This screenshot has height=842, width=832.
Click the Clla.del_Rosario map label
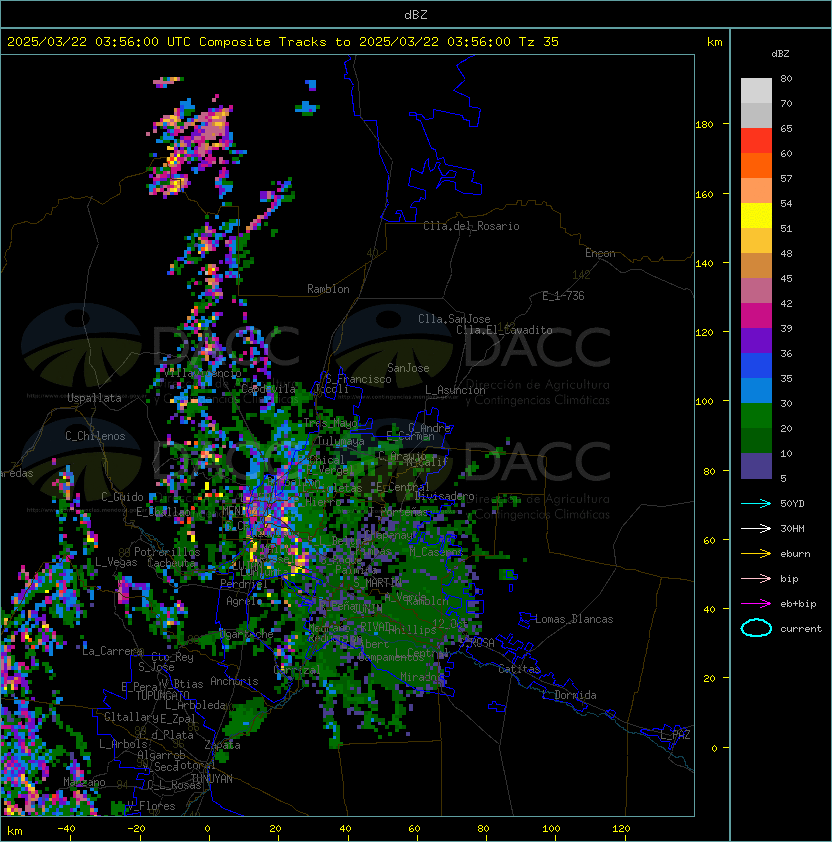471,226
